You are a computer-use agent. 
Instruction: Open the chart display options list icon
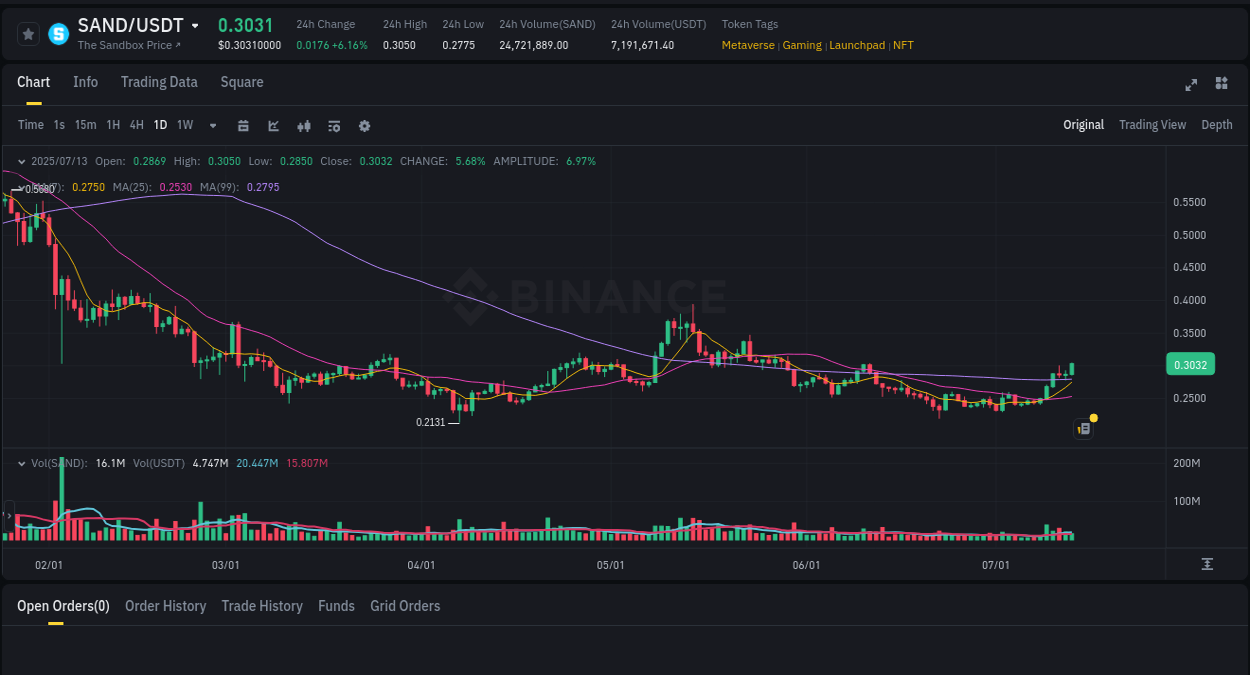pos(334,125)
